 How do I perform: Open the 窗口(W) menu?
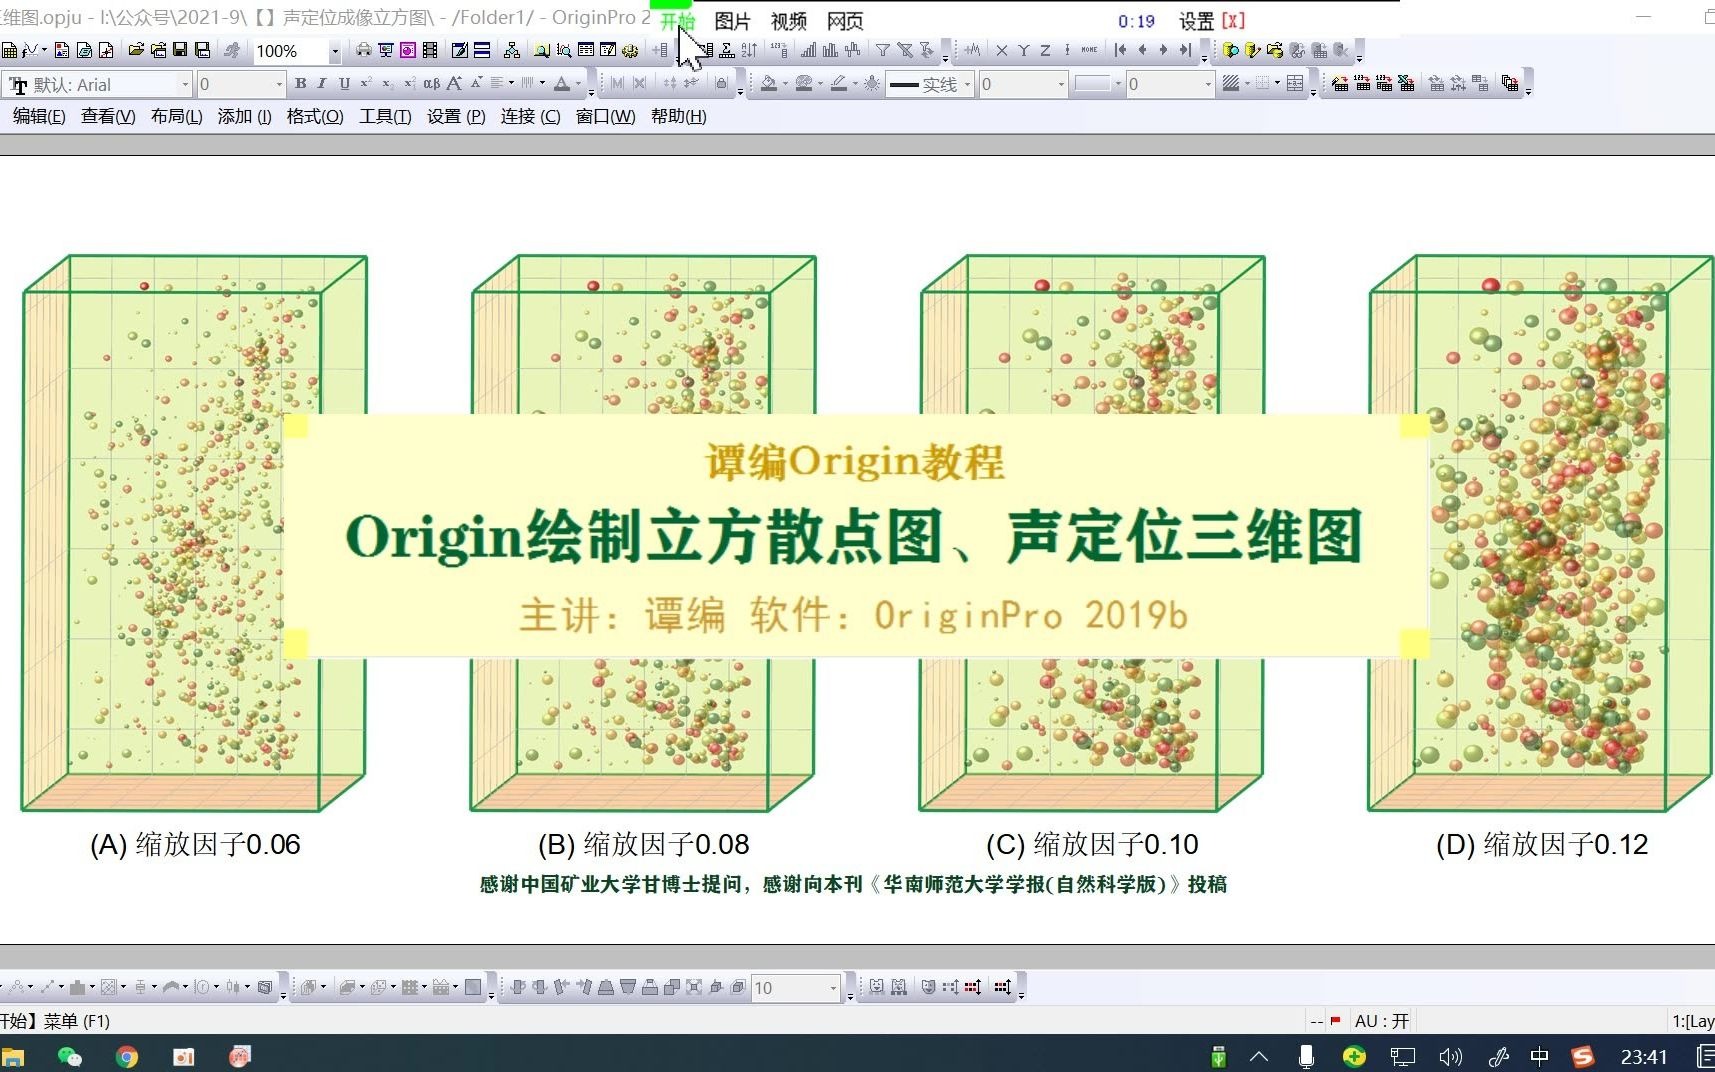(605, 116)
